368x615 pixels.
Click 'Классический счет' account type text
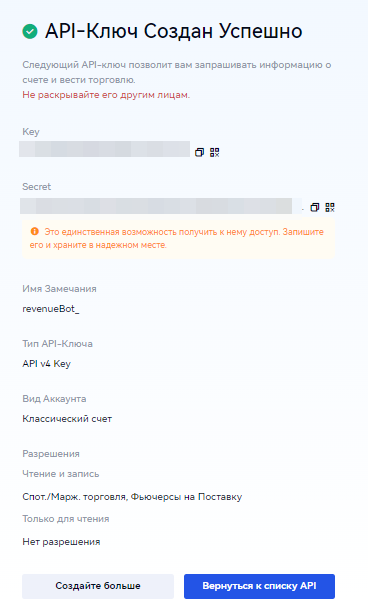(67, 419)
